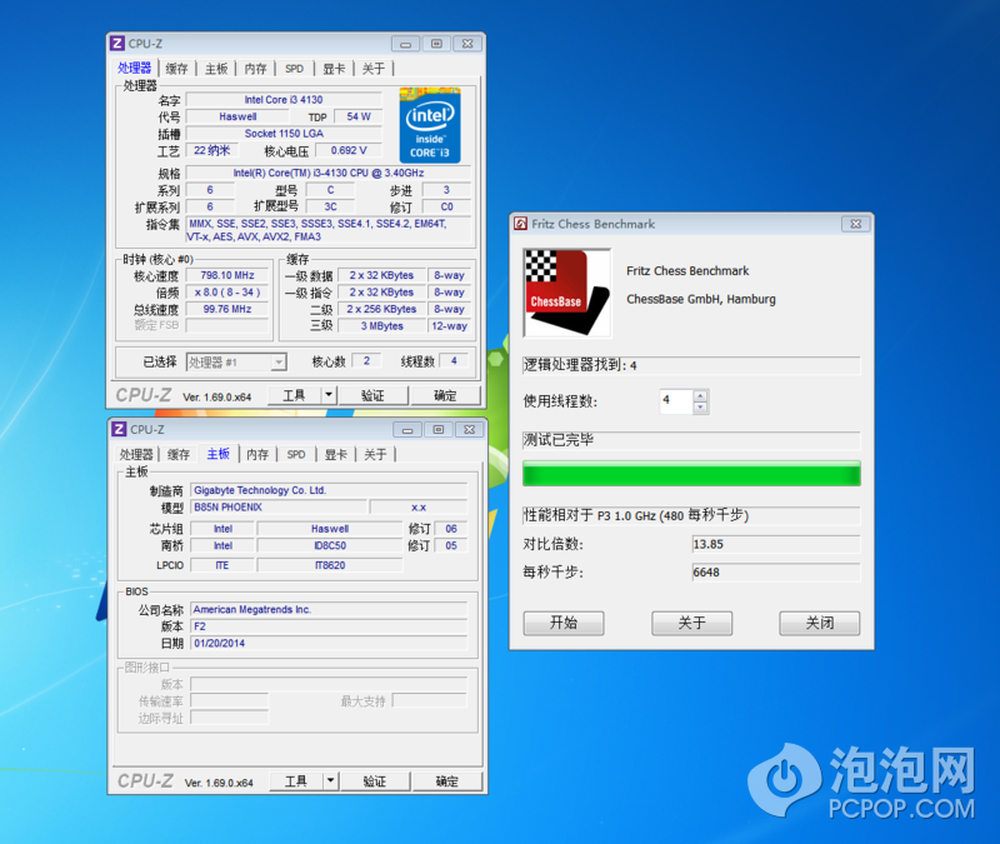Increase thread count with the up arrow

click(x=700, y=396)
